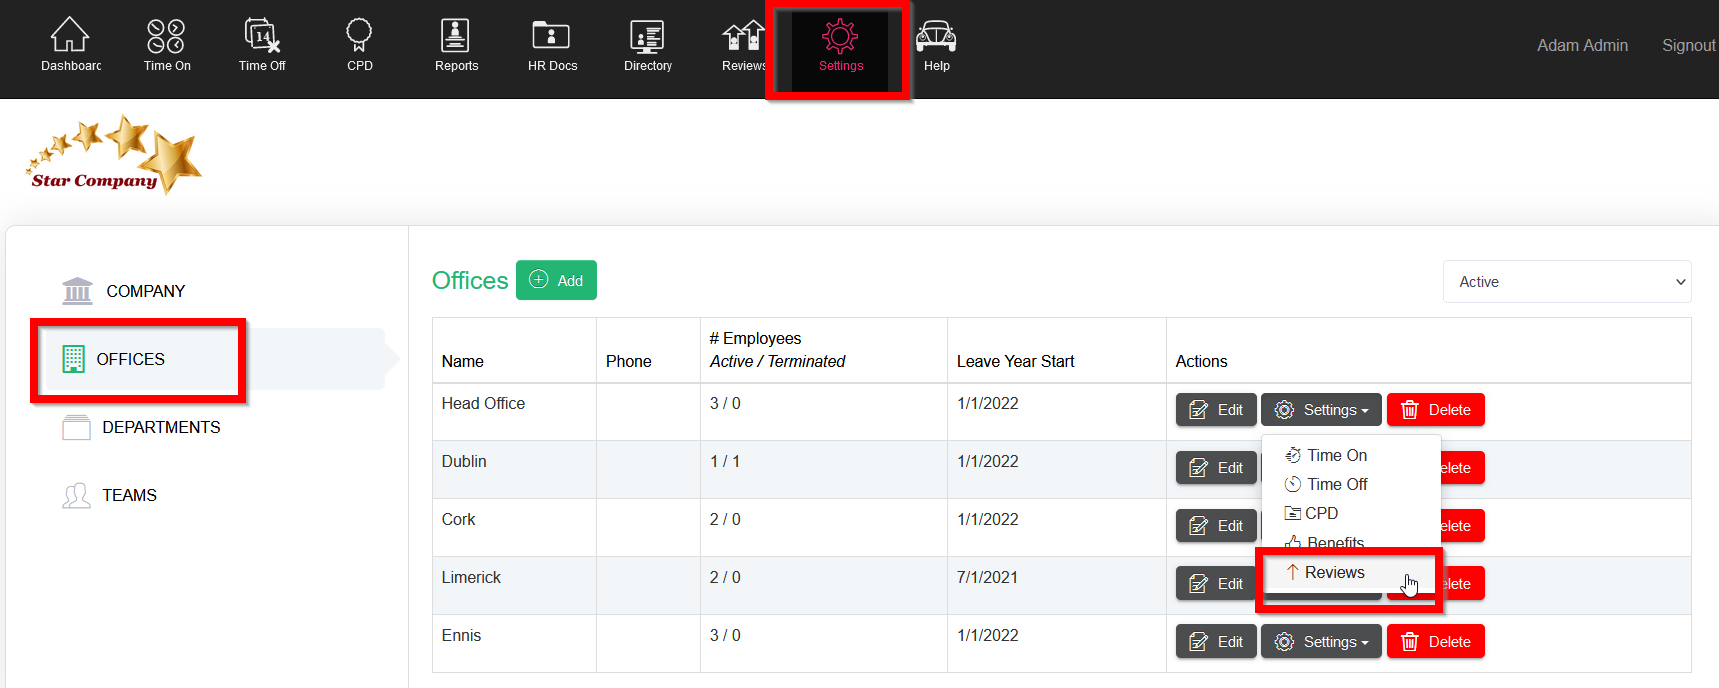Click the Signout link

tap(1688, 45)
